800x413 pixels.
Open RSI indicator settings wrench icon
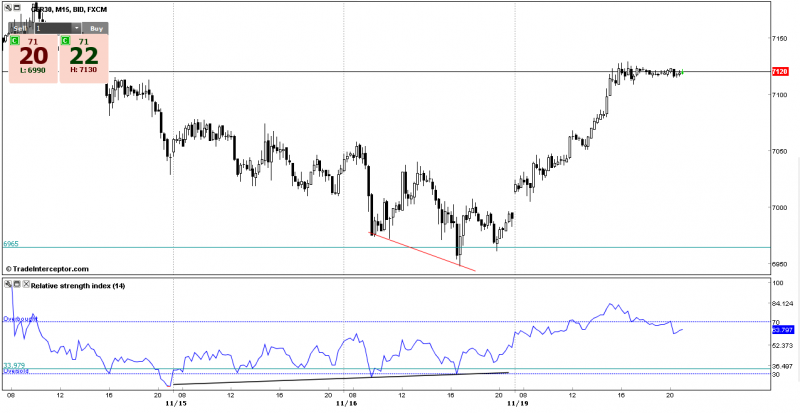pos(8,286)
